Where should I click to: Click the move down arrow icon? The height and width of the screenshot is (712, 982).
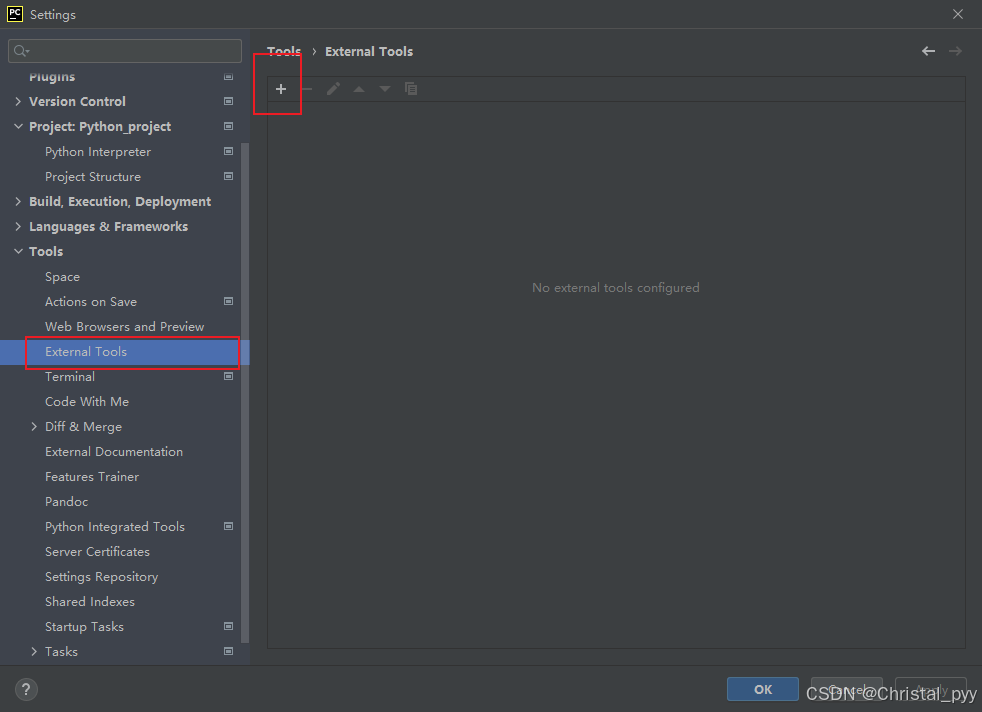coord(385,89)
